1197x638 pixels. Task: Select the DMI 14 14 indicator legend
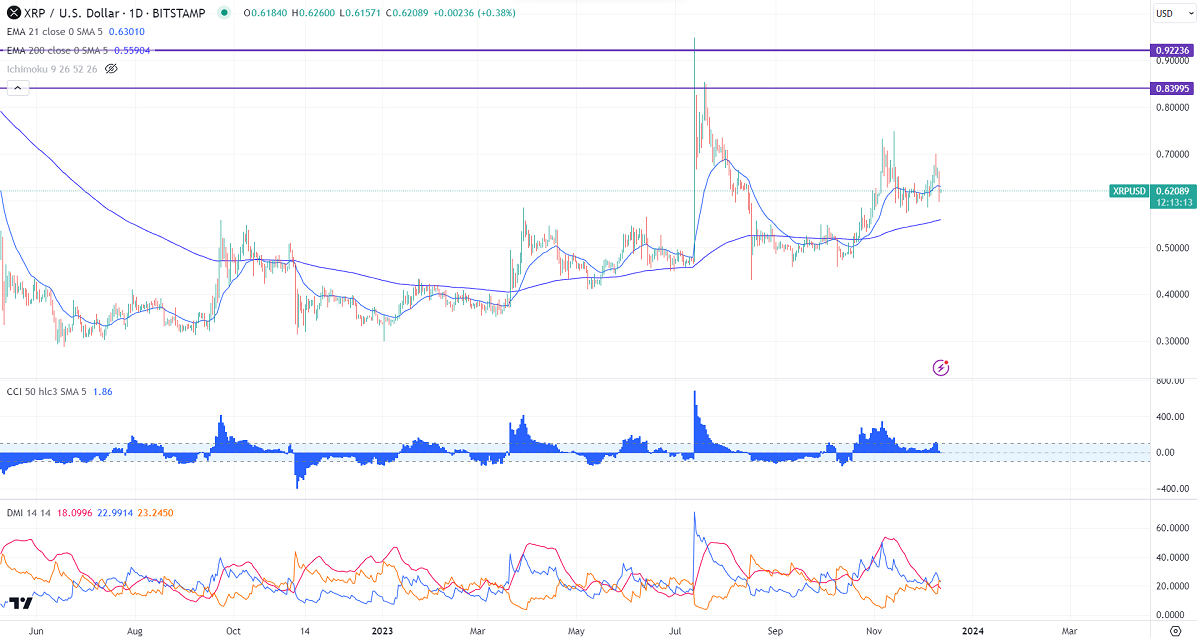point(28,513)
